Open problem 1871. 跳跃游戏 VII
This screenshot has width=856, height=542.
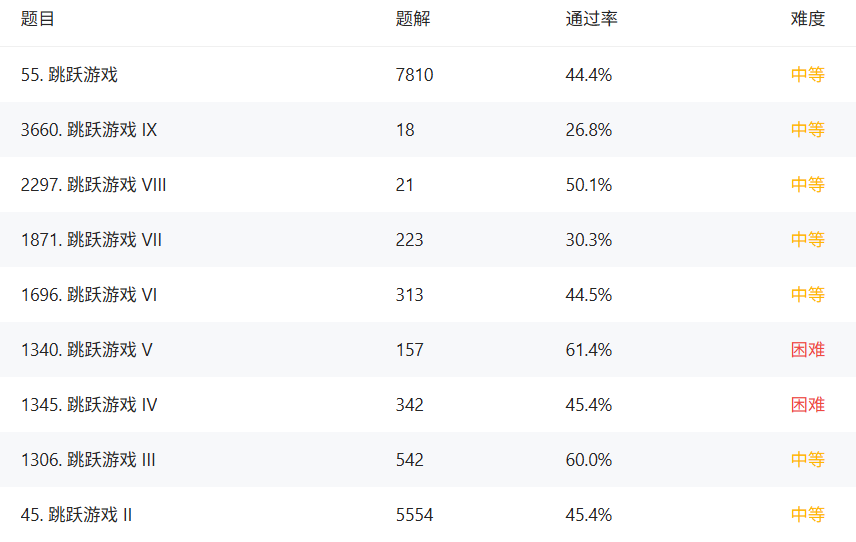[91, 240]
